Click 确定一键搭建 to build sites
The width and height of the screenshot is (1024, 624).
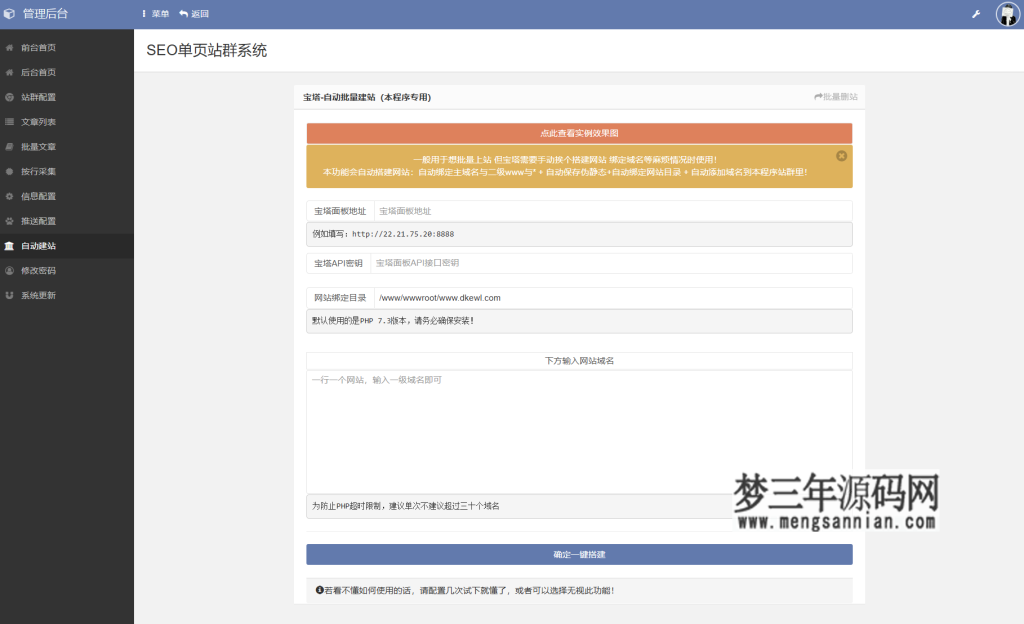tap(578, 554)
